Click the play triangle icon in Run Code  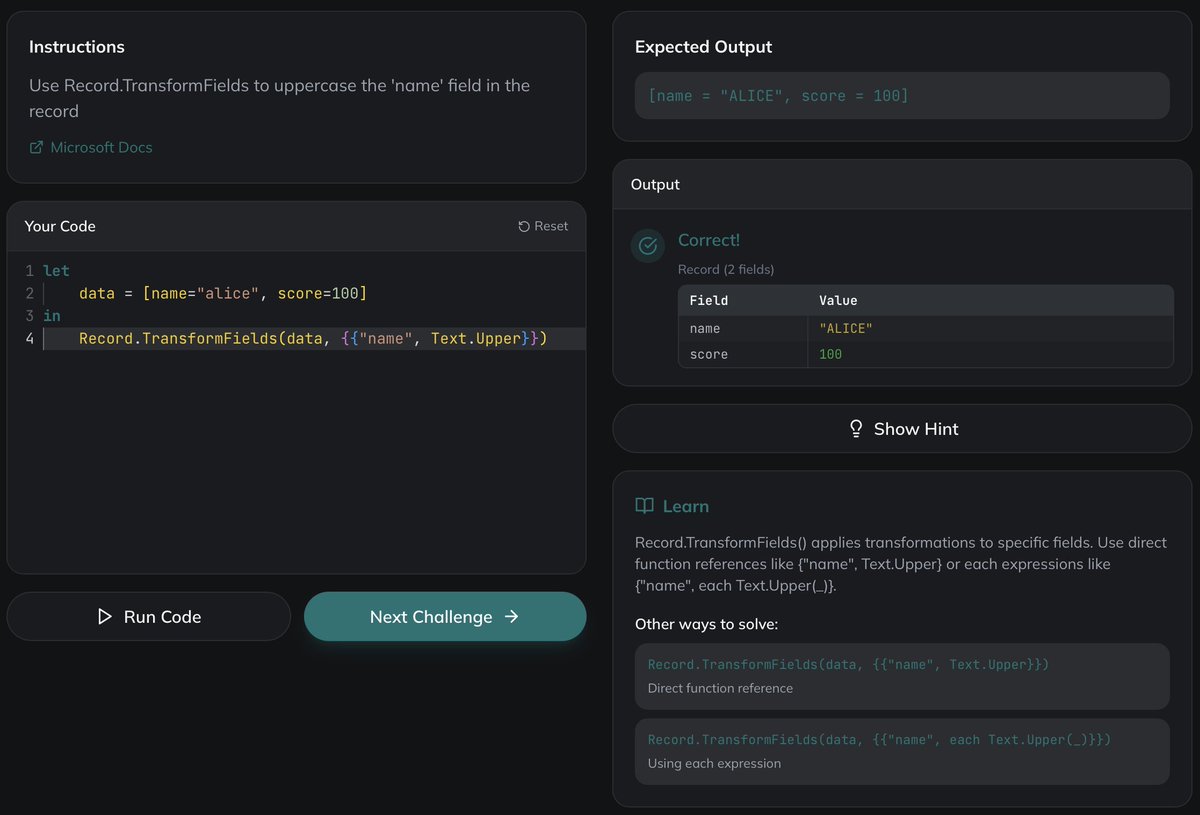tap(105, 617)
